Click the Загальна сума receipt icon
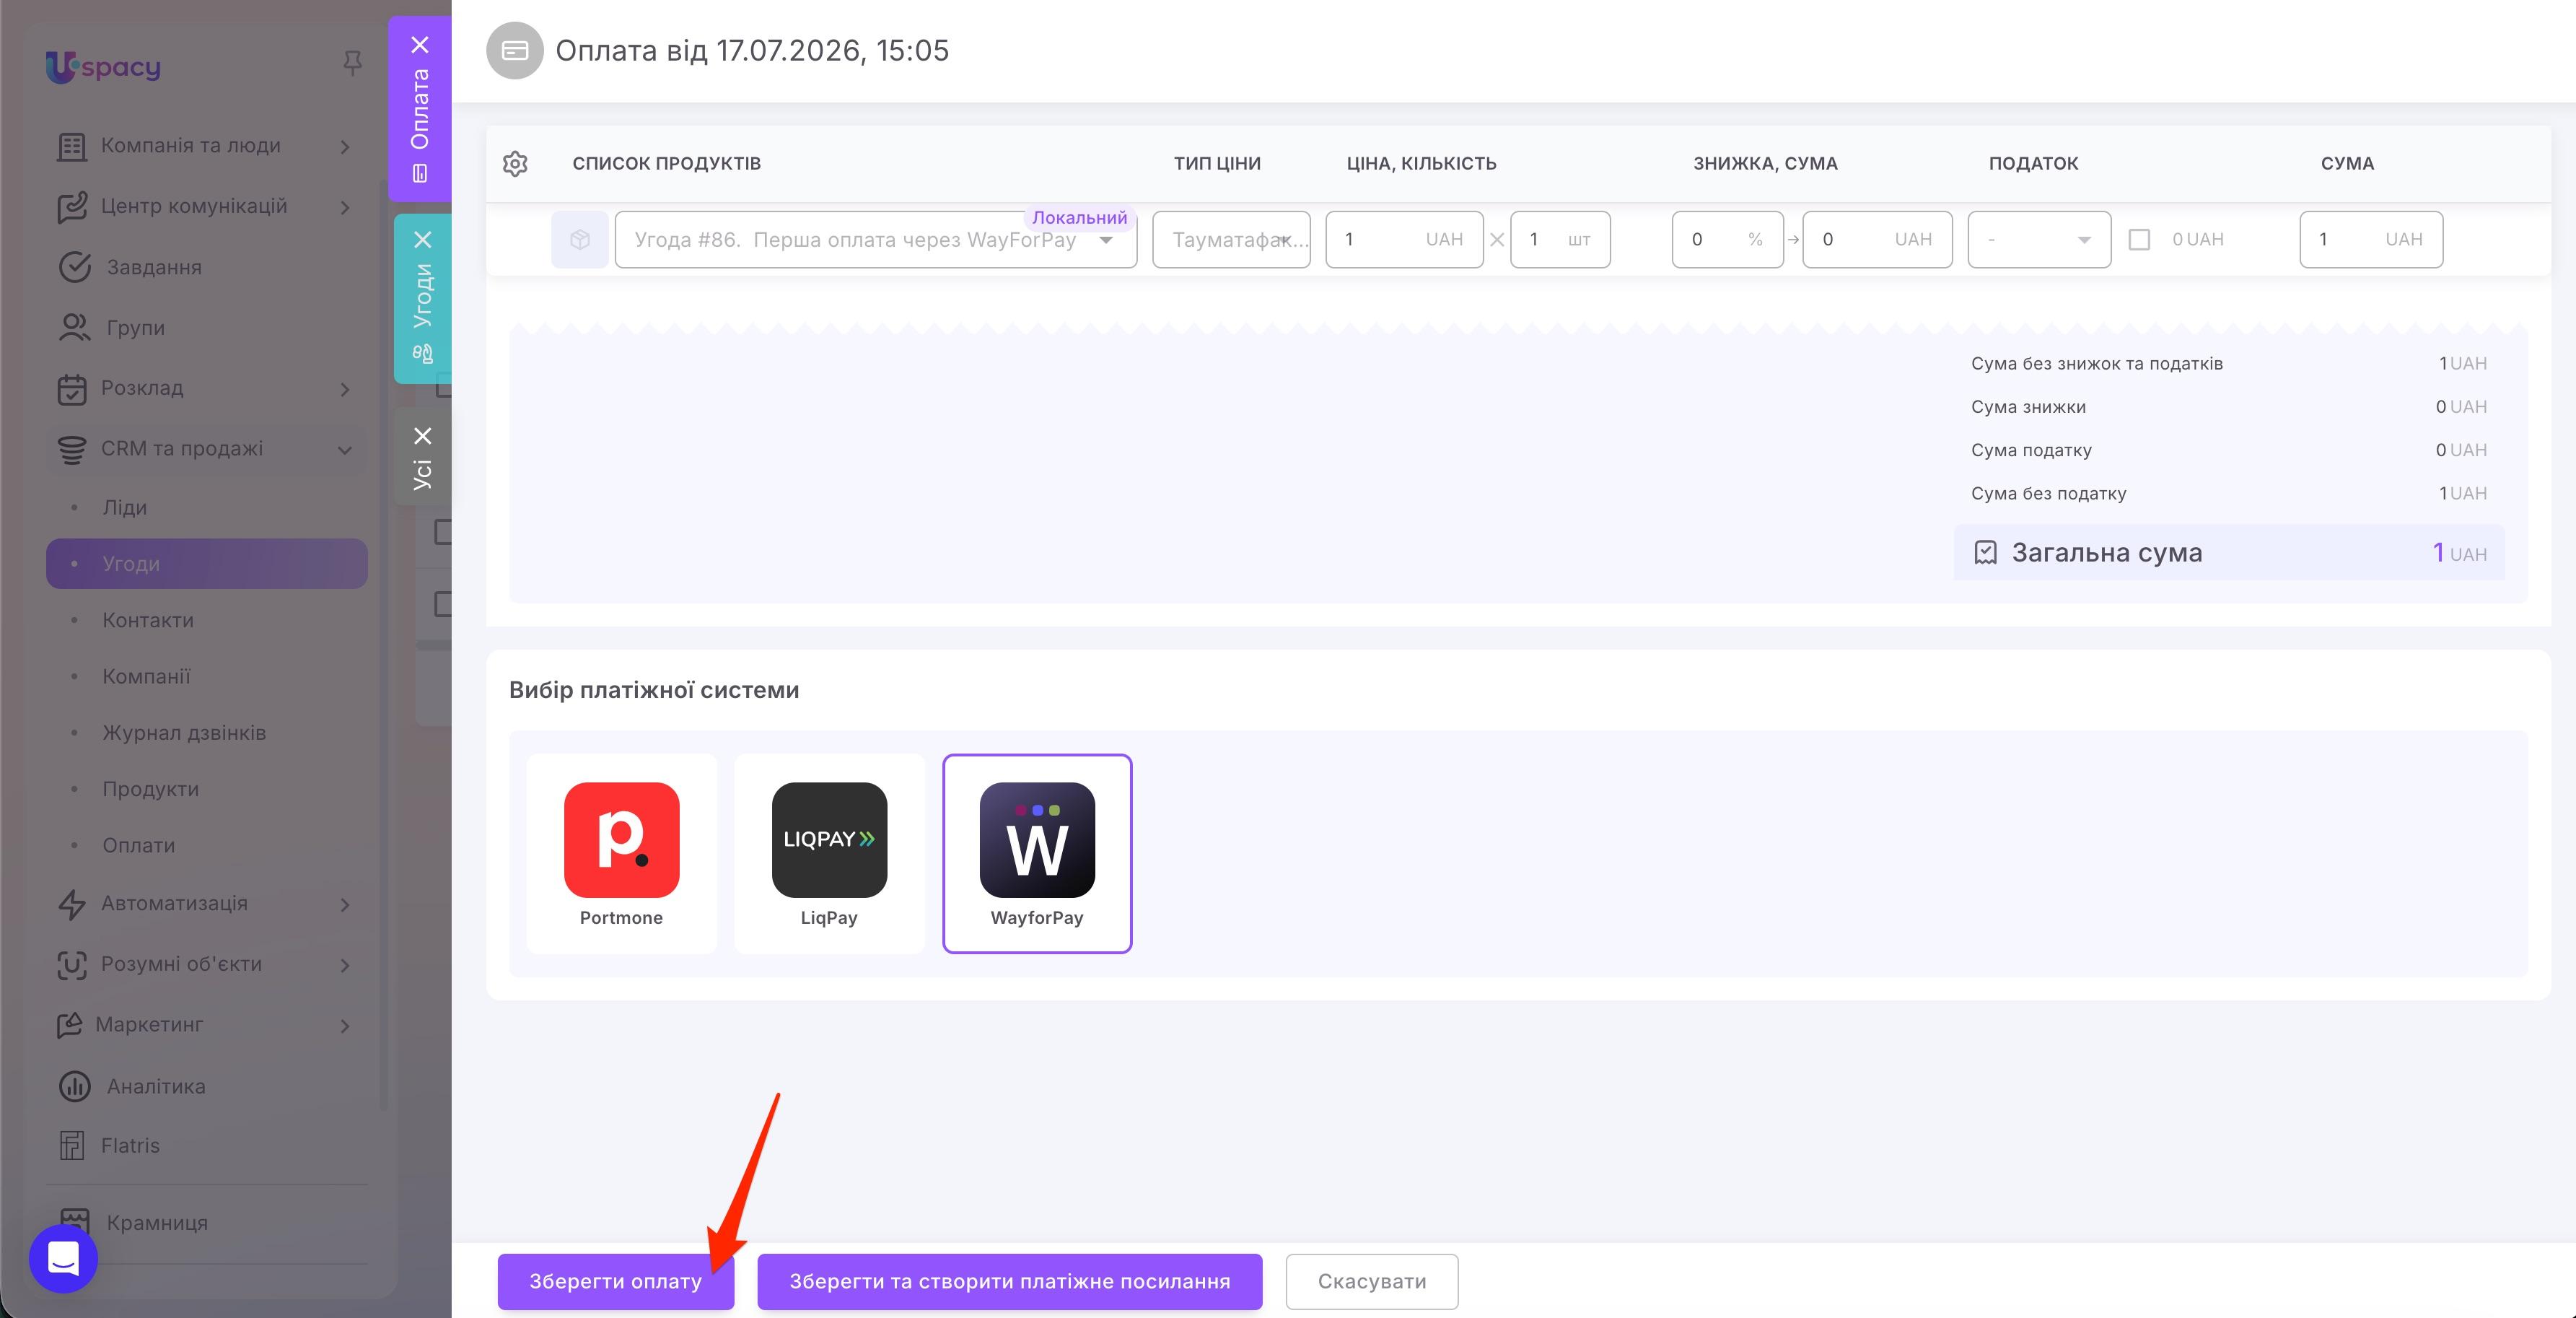 (x=1985, y=553)
